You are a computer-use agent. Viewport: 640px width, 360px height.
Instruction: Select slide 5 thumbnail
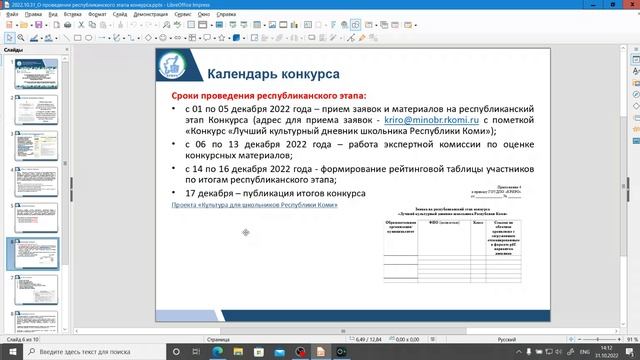[36, 218]
